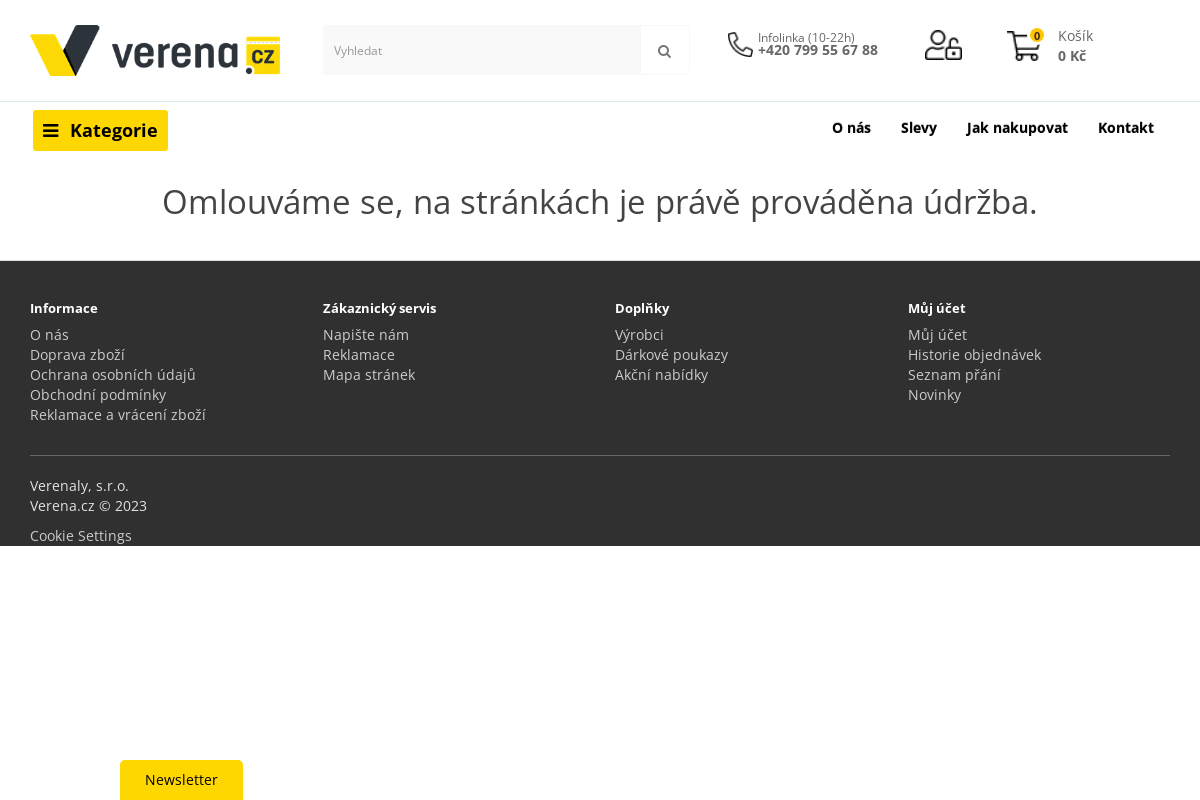Open Jak nakupovat in navigation
1200x800 pixels.
(x=1017, y=128)
